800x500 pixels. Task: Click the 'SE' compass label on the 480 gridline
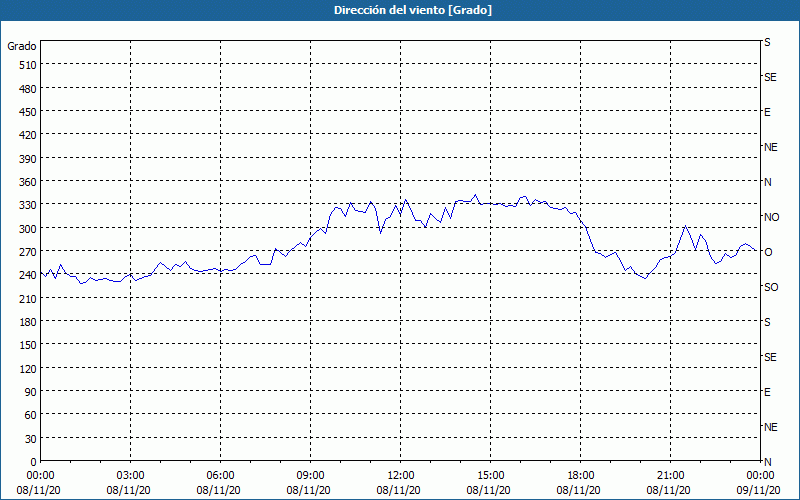[770, 77]
